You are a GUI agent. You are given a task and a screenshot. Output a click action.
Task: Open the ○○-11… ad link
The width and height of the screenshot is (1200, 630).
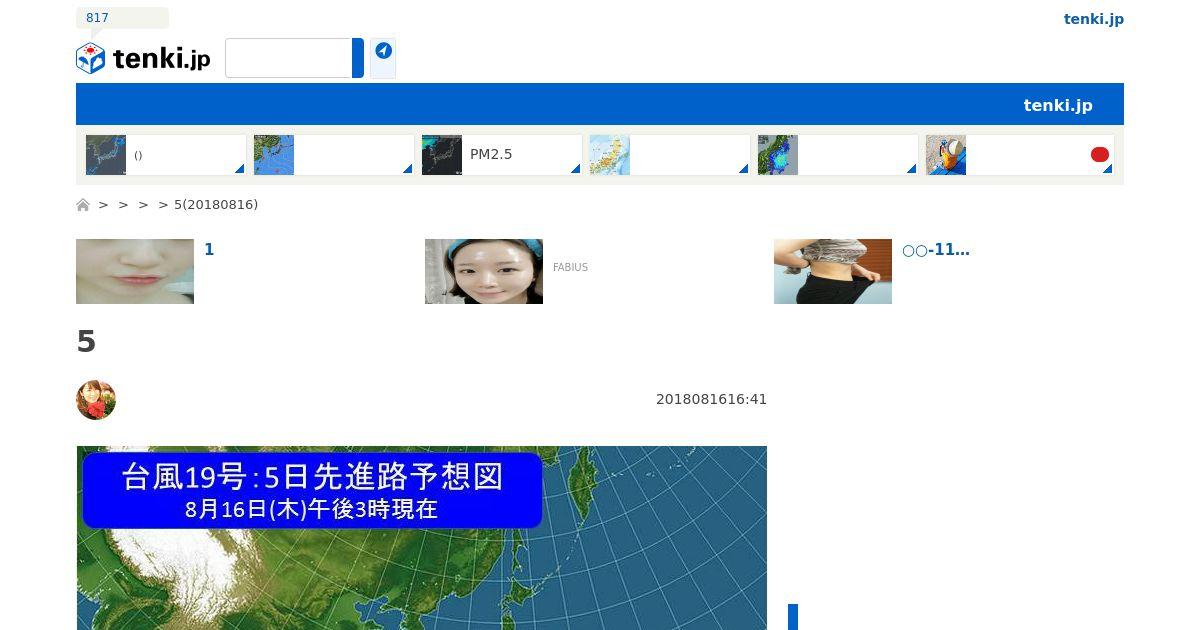pos(936,250)
